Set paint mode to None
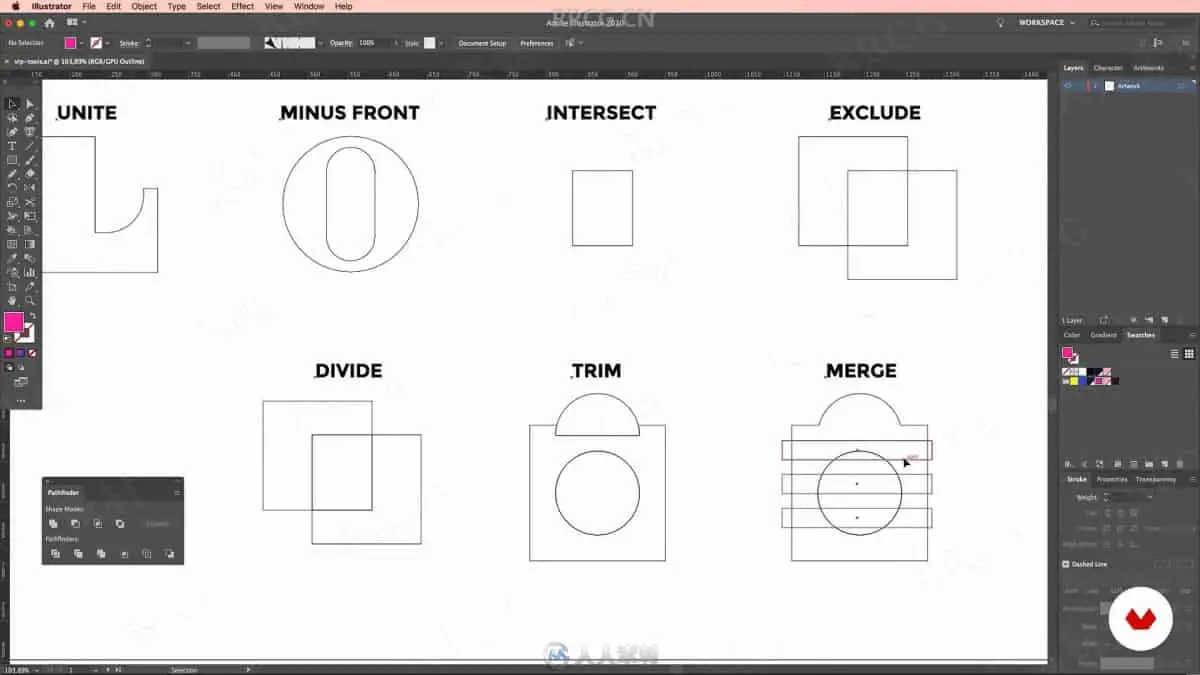 pos(33,353)
